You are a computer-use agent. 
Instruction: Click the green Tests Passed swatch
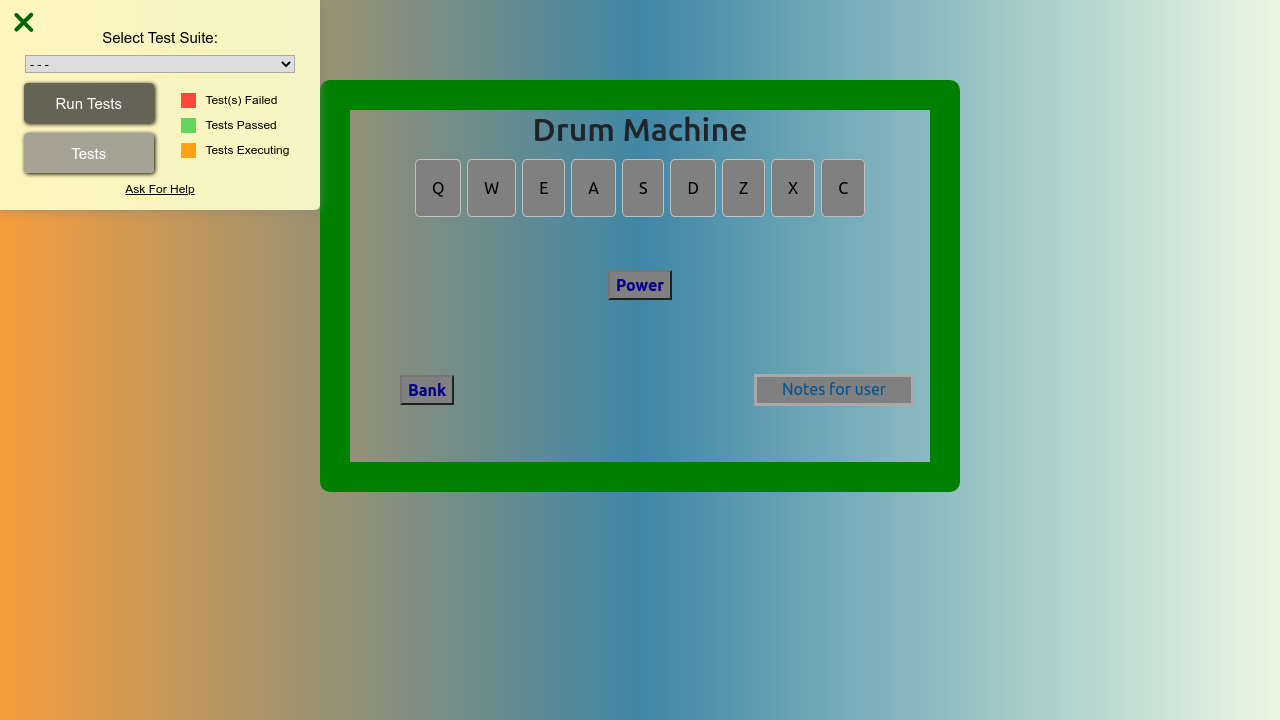point(188,125)
